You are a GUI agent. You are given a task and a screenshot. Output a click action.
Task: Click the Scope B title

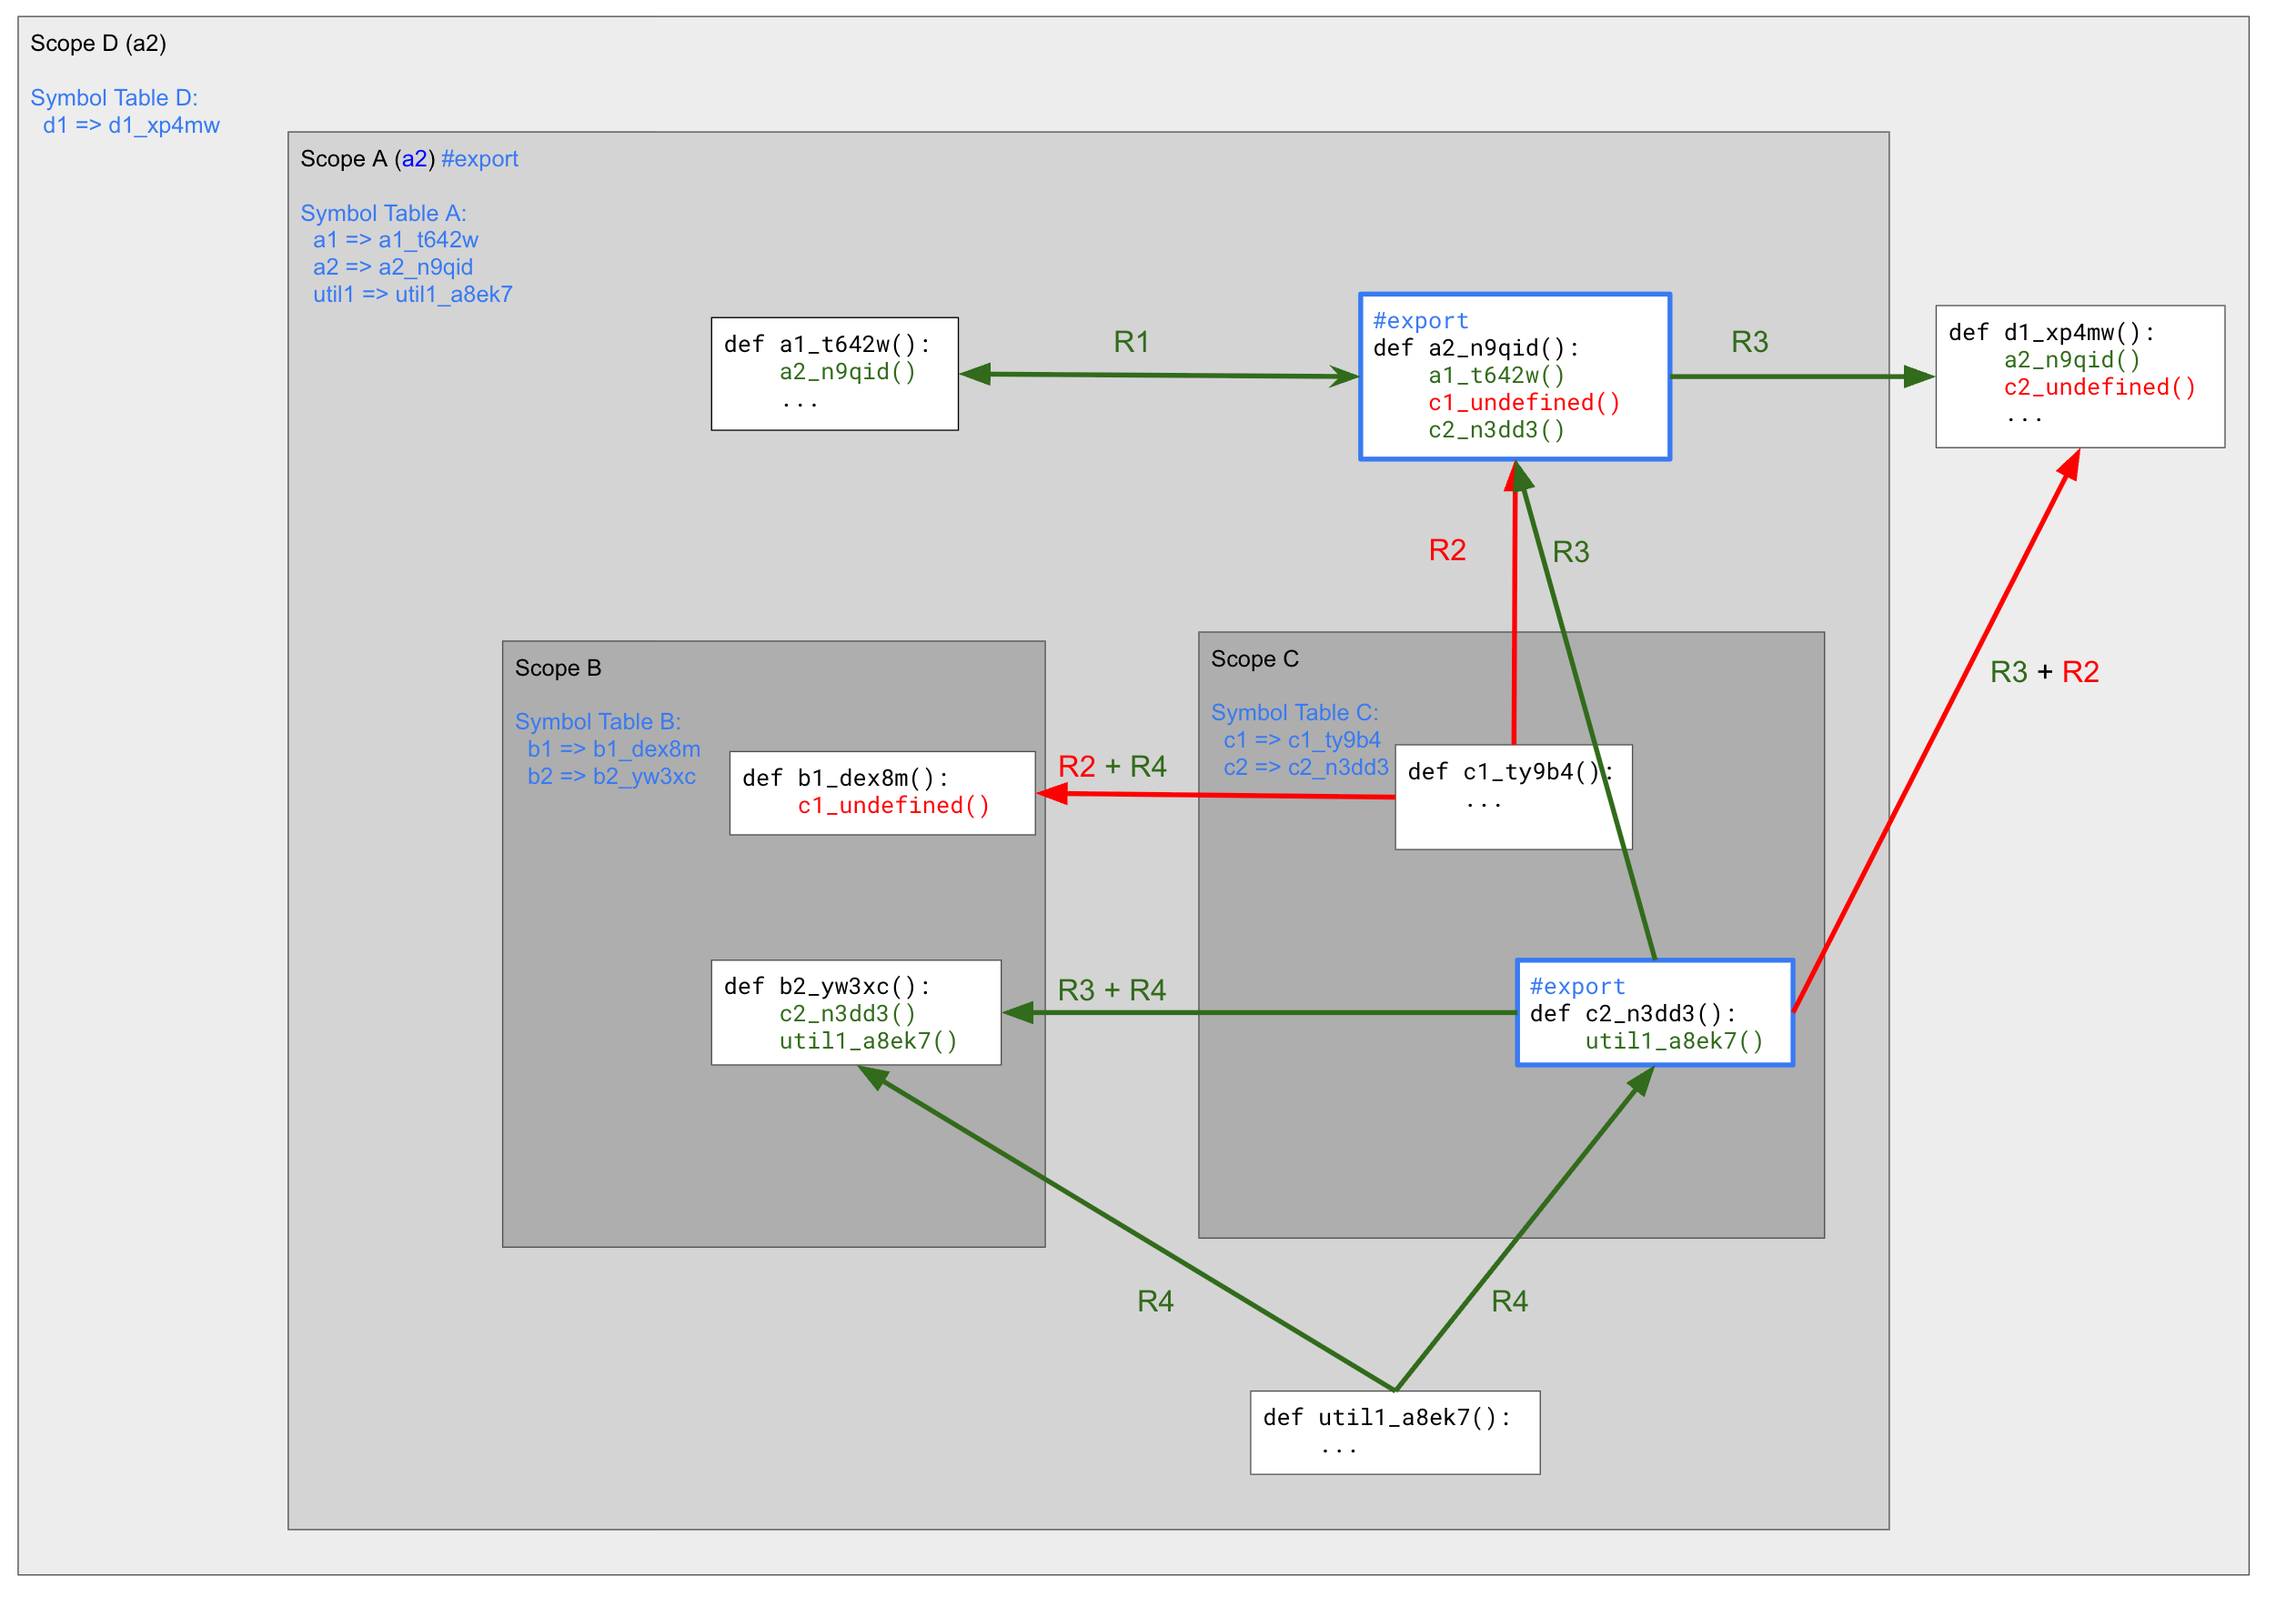tap(558, 668)
